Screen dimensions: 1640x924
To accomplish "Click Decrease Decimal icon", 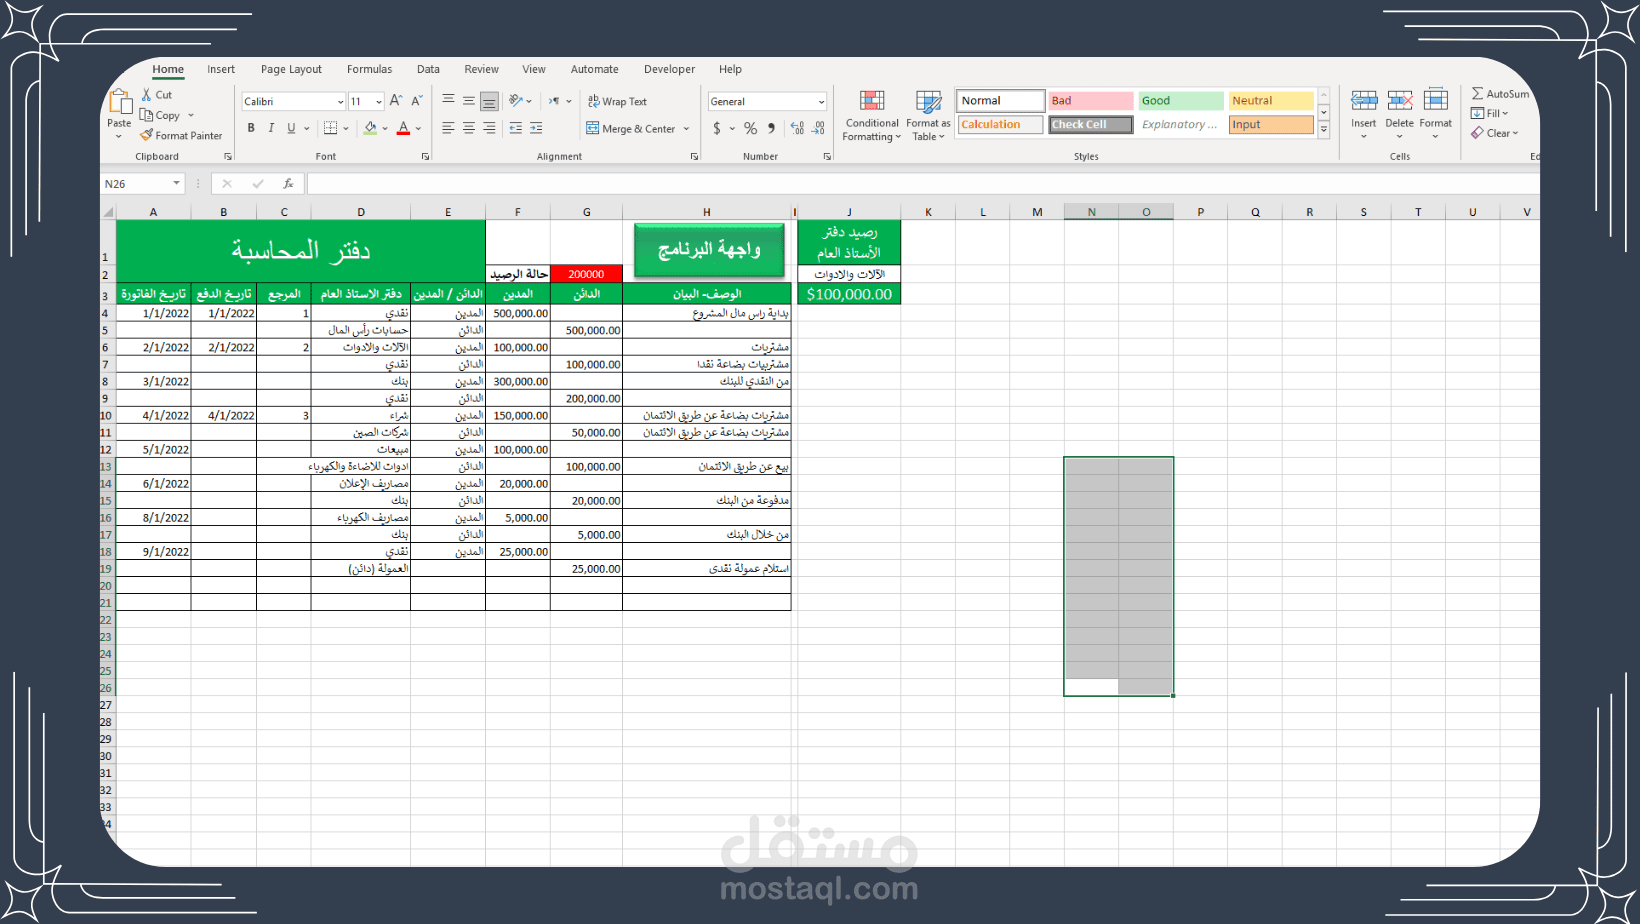I will tap(819, 128).
